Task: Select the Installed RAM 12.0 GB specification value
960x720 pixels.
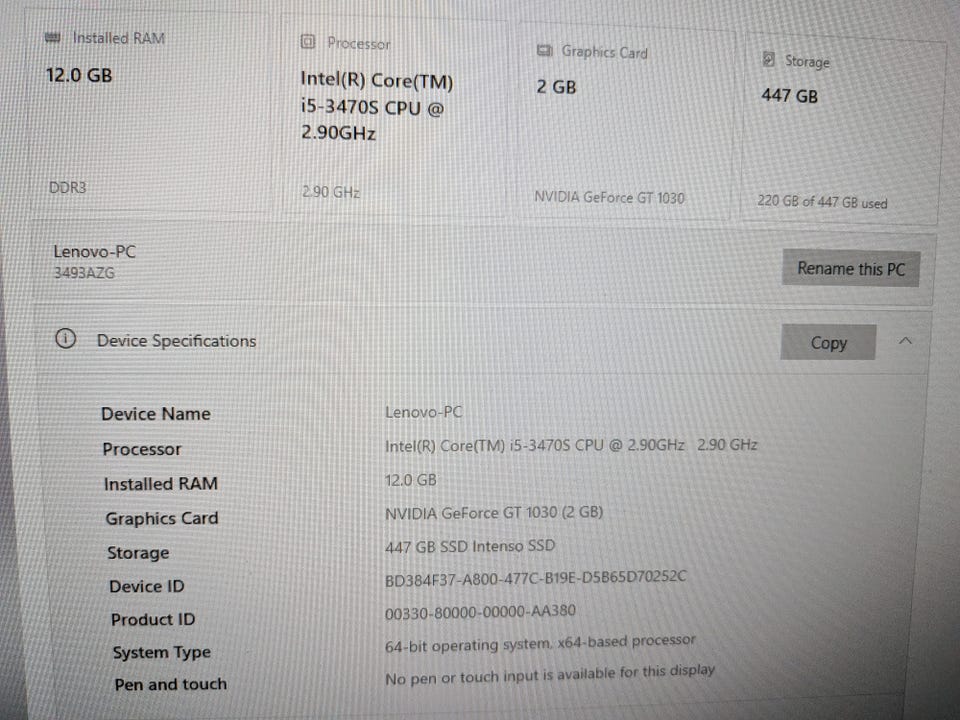Action: click(410, 480)
